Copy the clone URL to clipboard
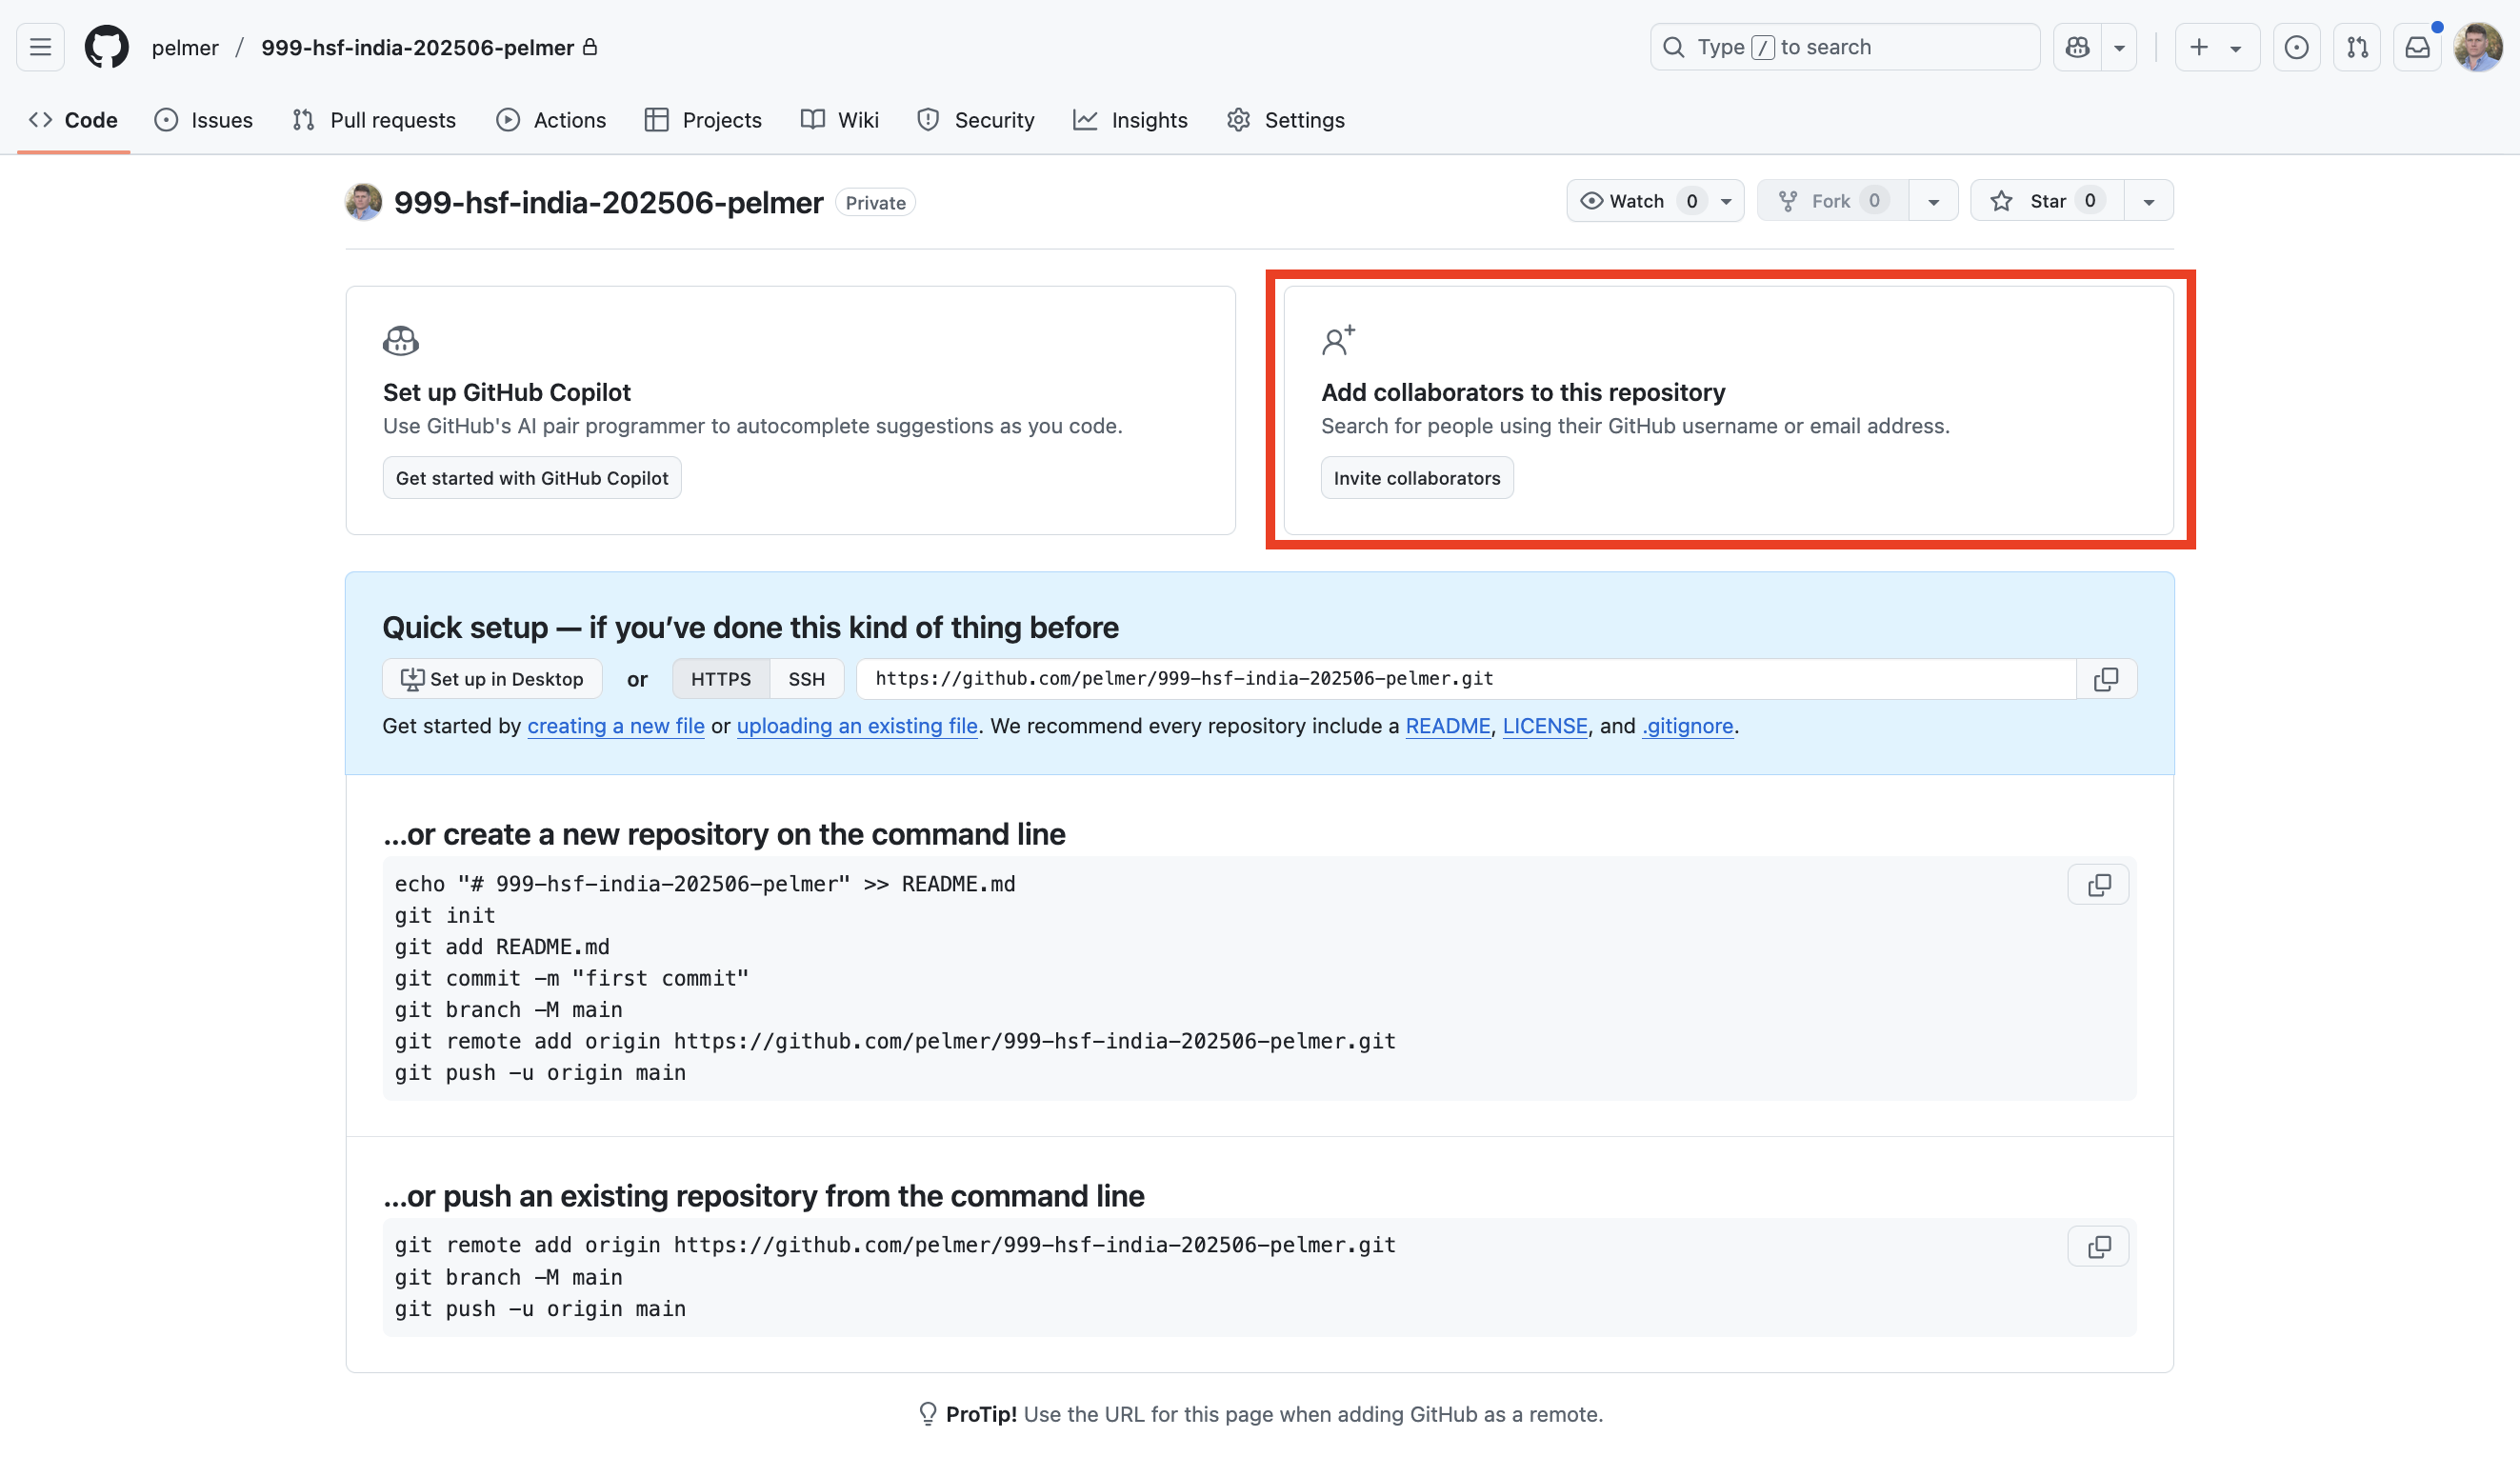2520x1457 pixels. tap(2106, 679)
